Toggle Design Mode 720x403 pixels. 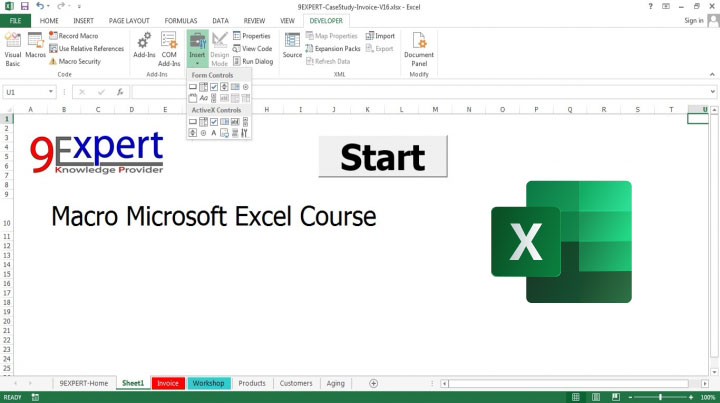pyautogui.click(x=219, y=49)
